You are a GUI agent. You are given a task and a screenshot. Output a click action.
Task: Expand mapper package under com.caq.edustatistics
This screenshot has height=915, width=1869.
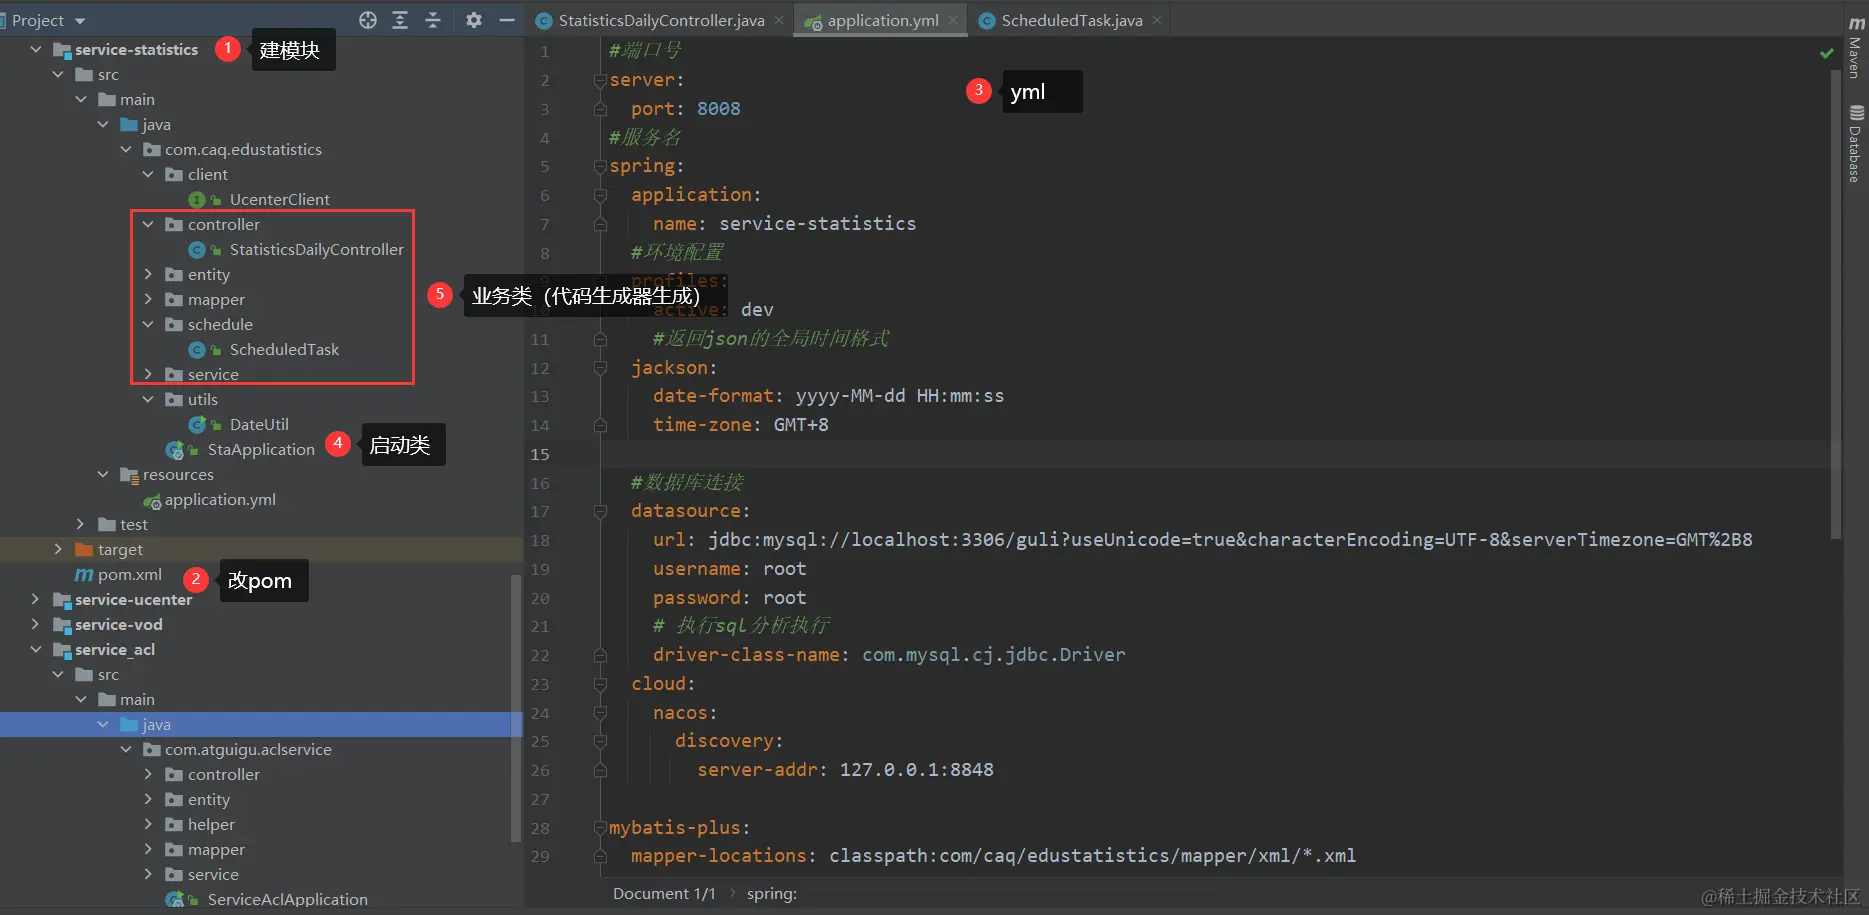pyautogui.click(x=148, y=300)
